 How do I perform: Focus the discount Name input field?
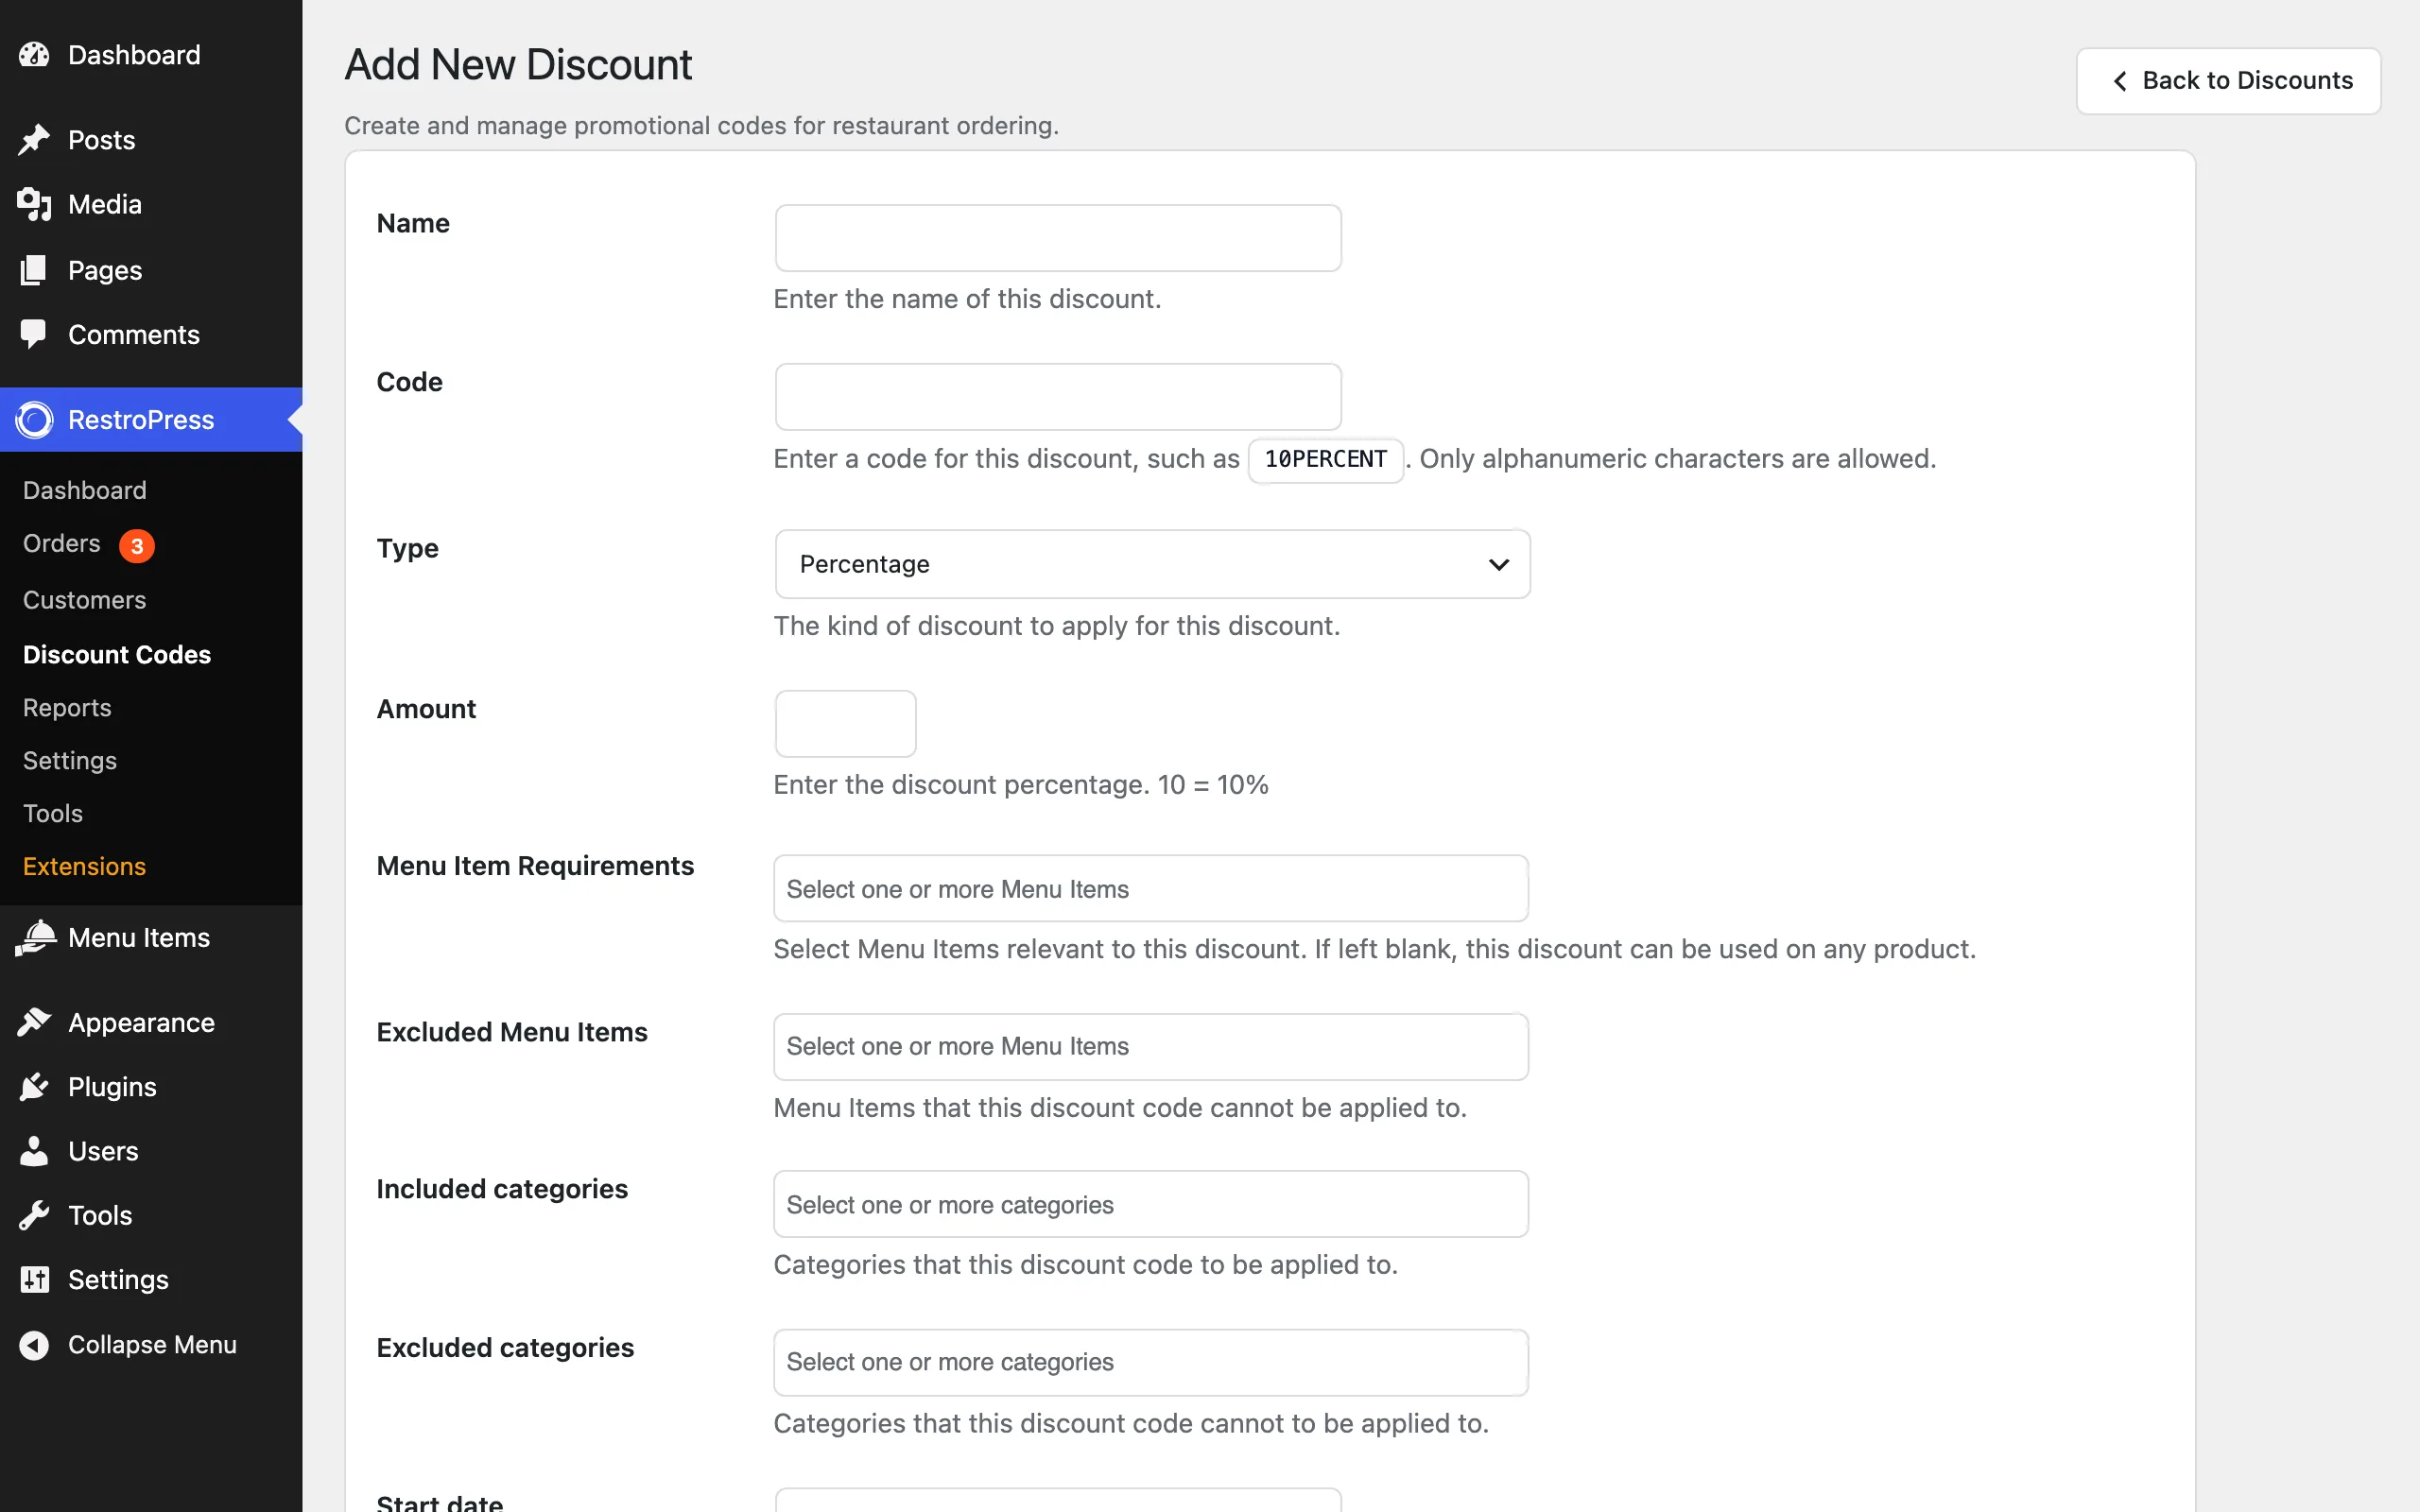click(x=1058, y=238)
